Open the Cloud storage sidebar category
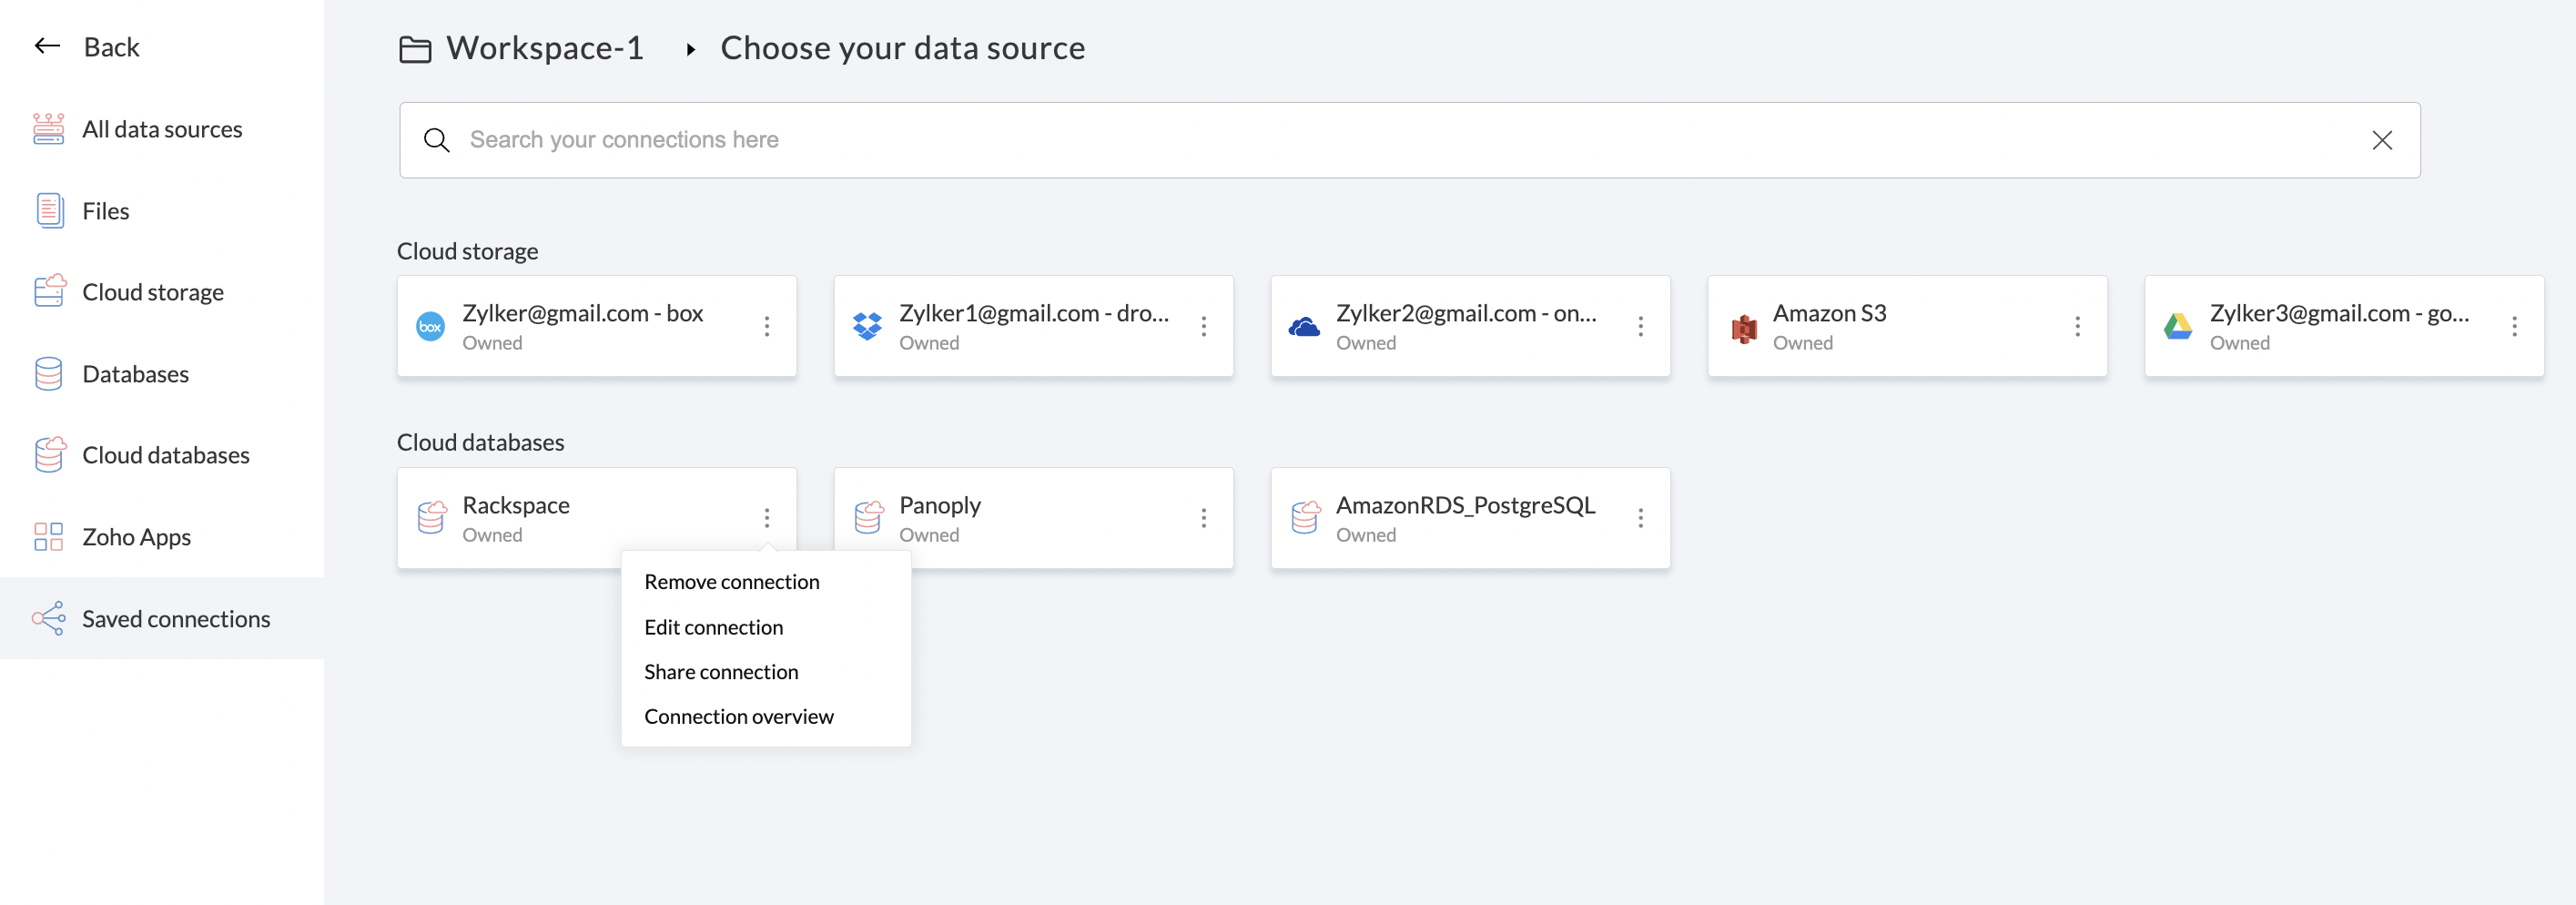Viewport: 2576px width, 905px height. click(x=152, y=292)
